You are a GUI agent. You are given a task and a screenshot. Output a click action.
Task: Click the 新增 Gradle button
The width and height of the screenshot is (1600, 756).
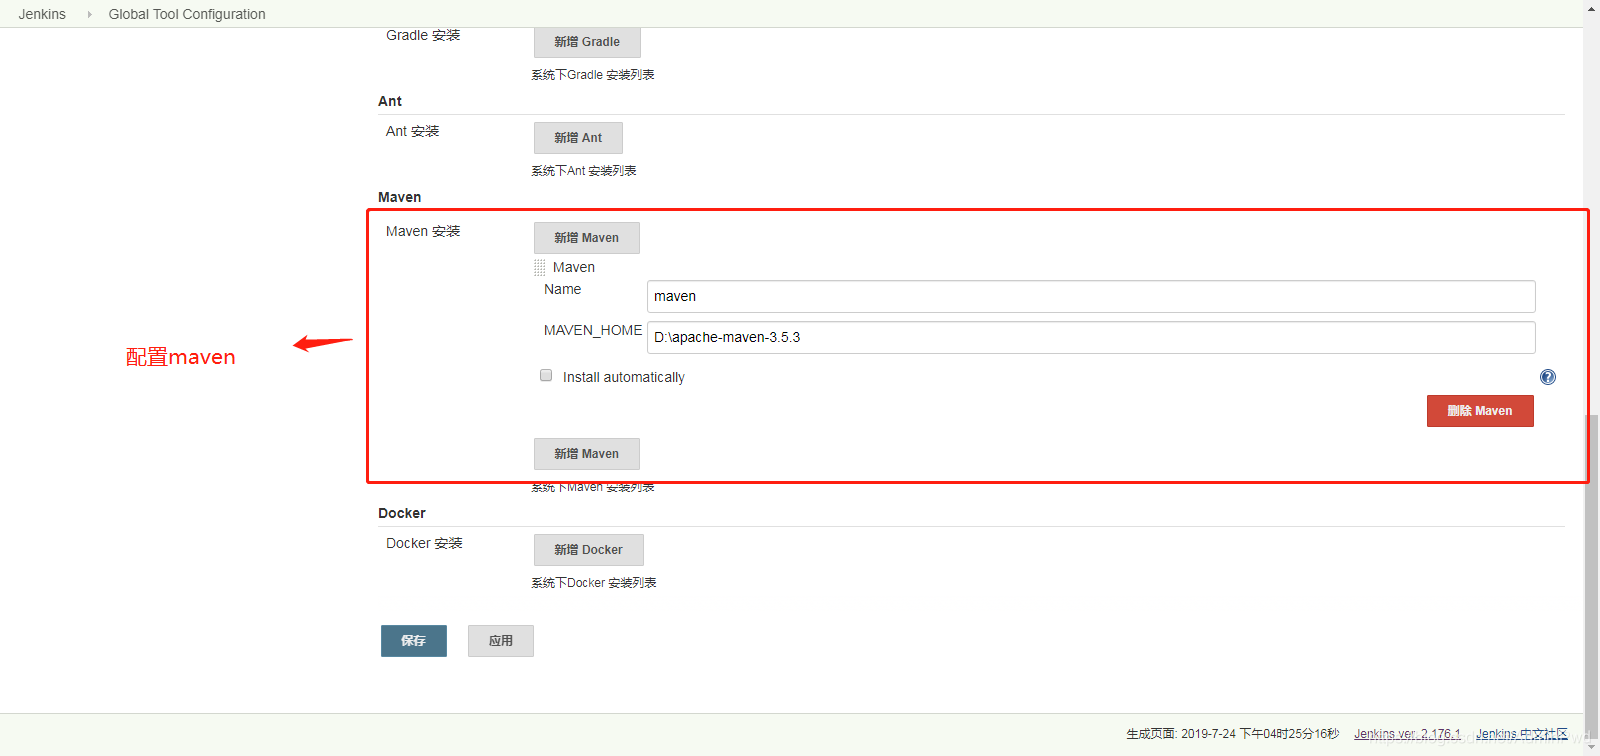(587, 42)
